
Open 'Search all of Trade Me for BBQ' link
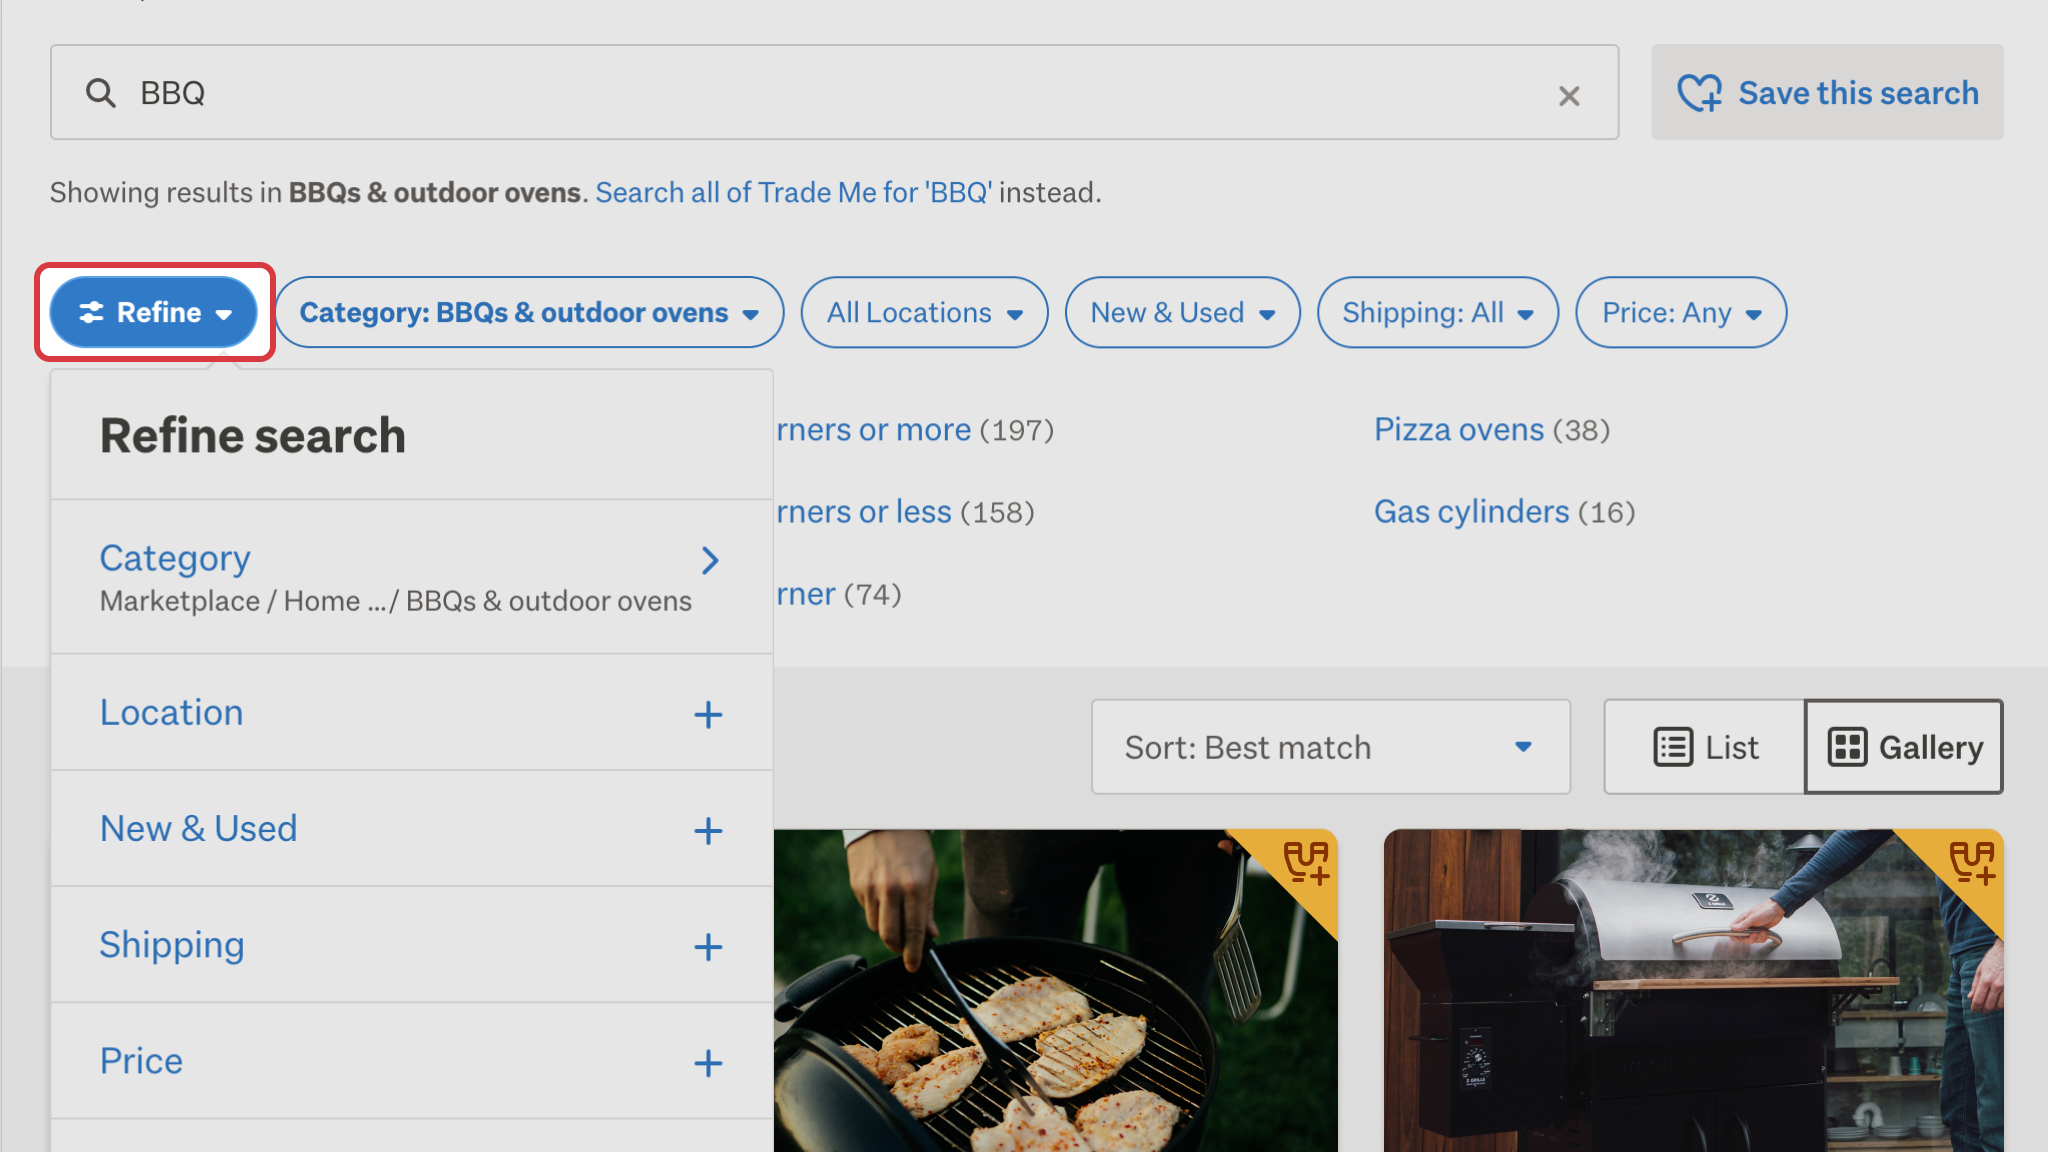794,192
